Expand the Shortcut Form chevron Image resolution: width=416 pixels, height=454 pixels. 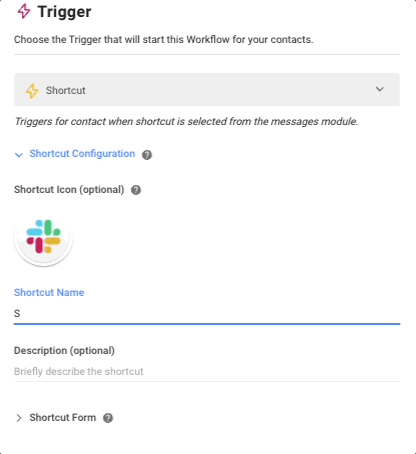pos(19,418)
